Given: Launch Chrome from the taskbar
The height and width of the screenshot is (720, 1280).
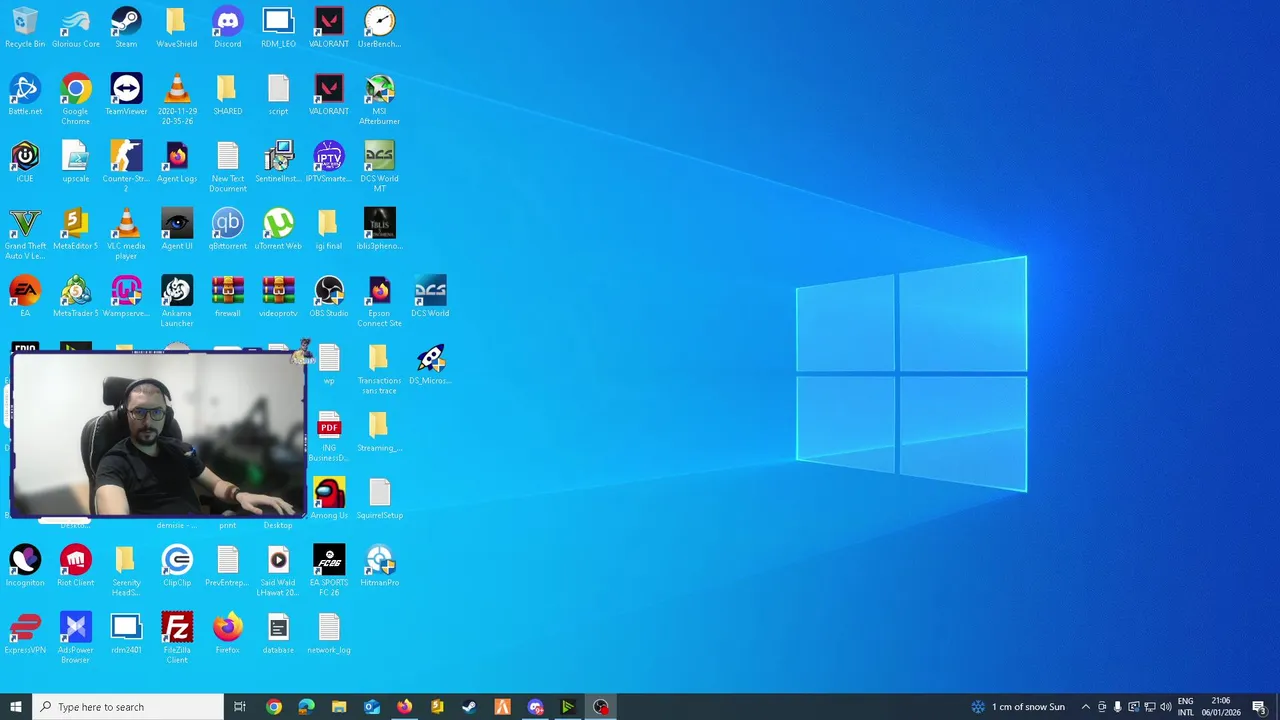Looking at the screenshot, I should click(x=273, y=707).
